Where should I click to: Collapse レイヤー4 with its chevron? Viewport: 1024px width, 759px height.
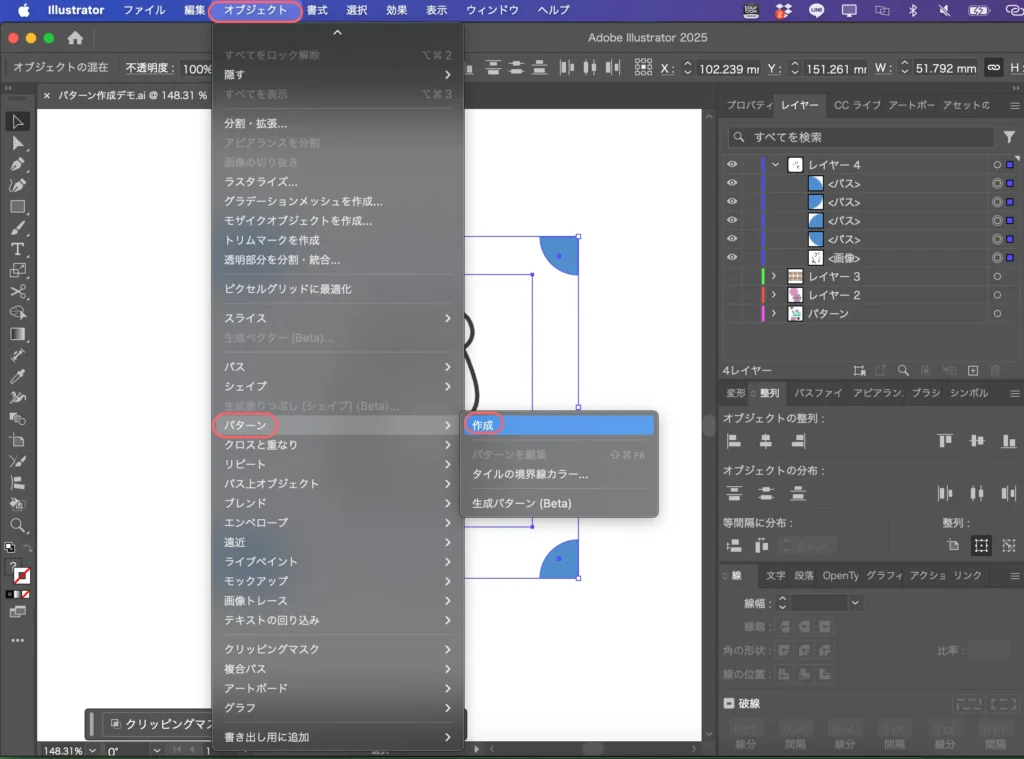tap(775, 164)
